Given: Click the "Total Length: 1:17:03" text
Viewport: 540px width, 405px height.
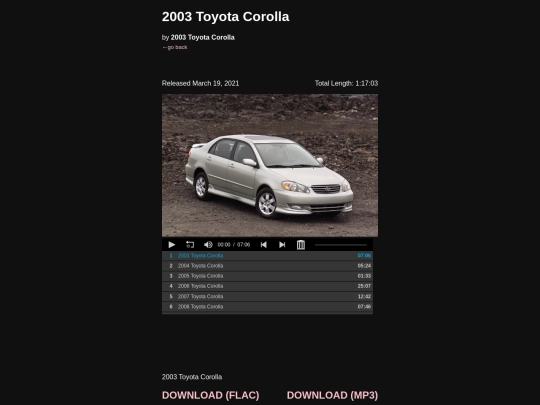Looking at the screenshot, I should point(346,83).
